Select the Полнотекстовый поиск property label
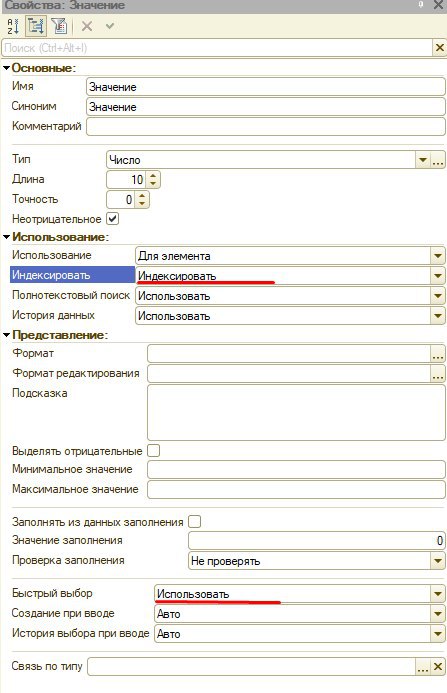Screen dimensions: 447x693 tap(71, 295)
